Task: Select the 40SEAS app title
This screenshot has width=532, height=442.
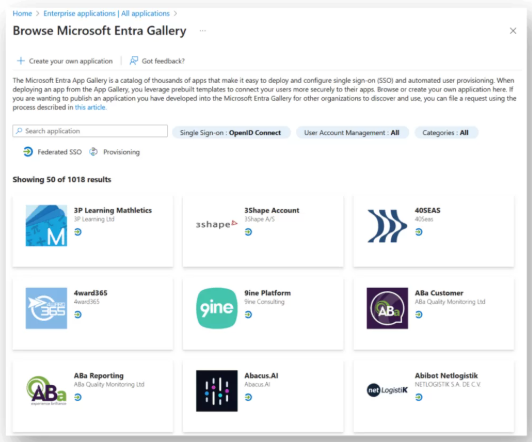Action: pos(428,210)
